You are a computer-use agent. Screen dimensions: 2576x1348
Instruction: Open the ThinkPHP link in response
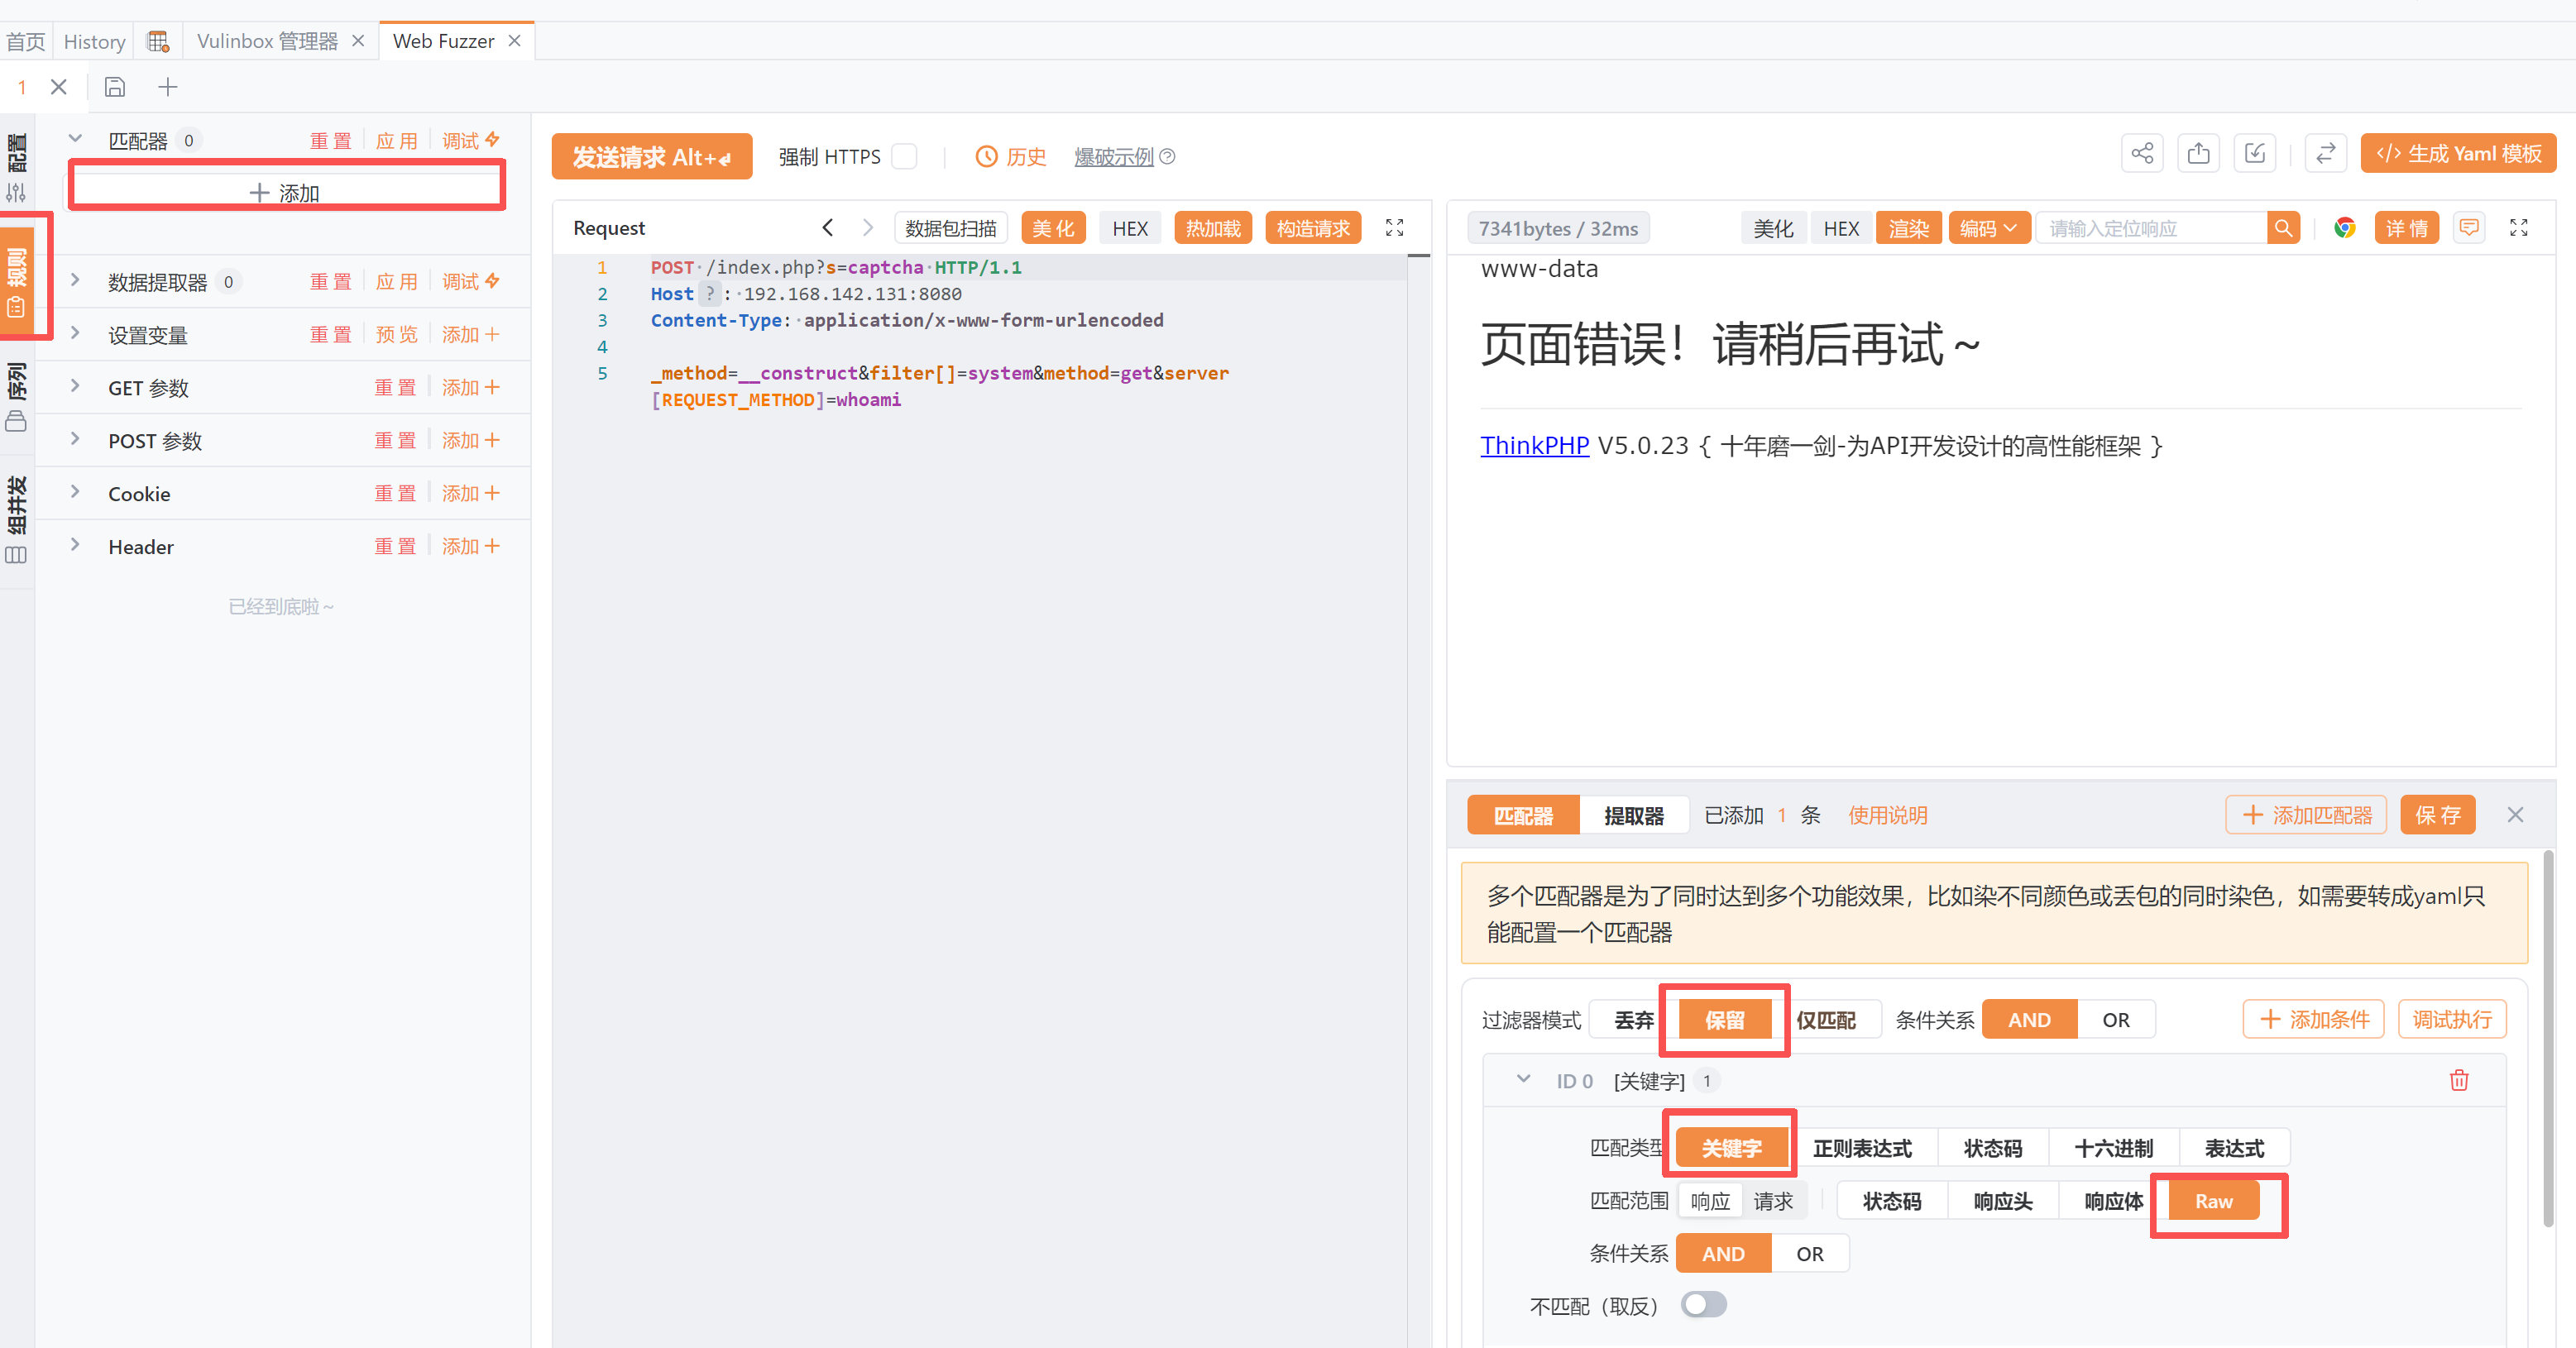pos(1534,445)
